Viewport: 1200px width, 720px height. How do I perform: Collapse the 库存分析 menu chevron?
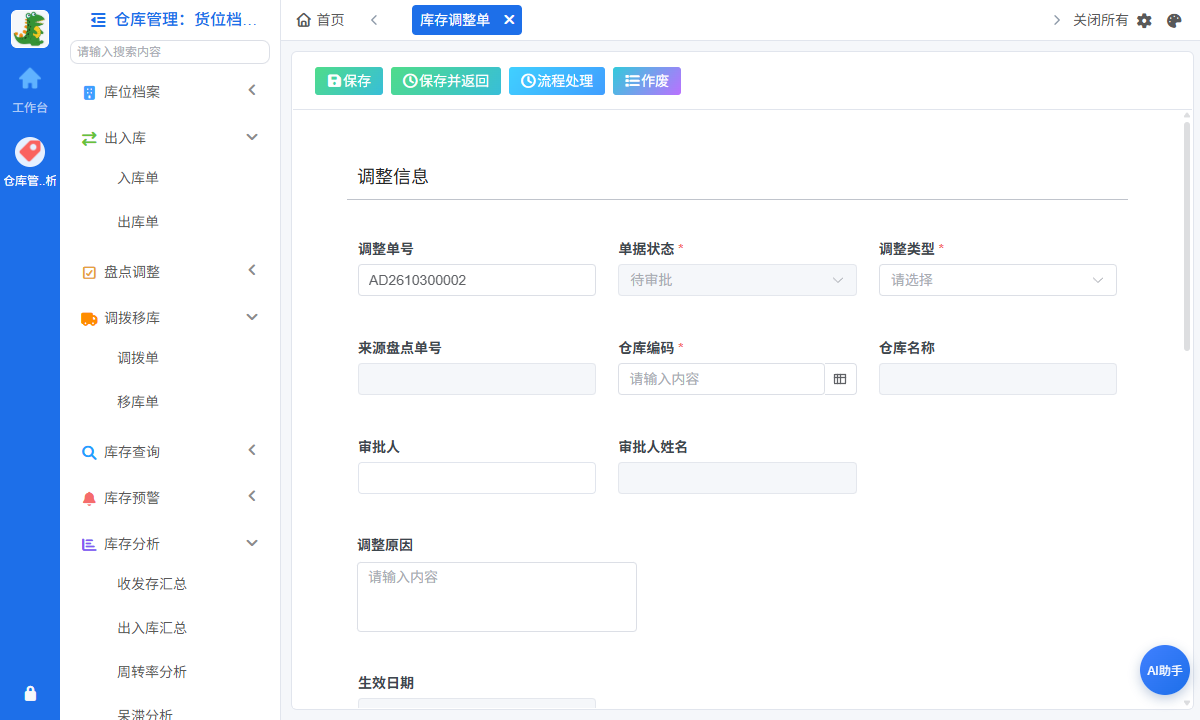[252, 543]
